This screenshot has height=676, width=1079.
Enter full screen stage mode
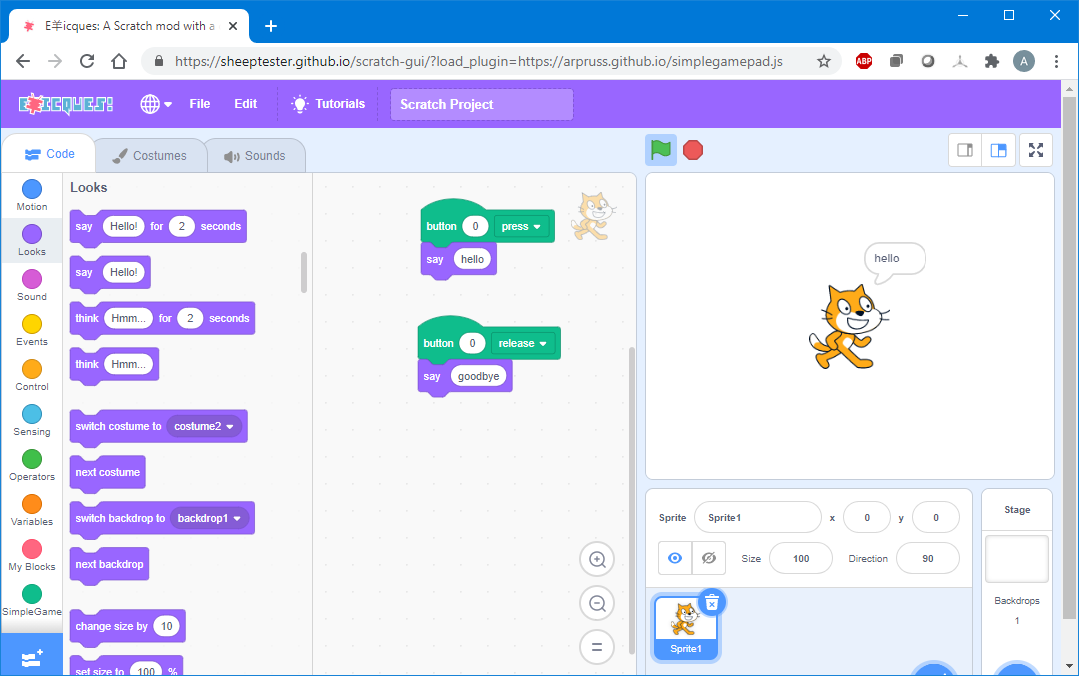pyautogui.click(x=1036, y=149)
